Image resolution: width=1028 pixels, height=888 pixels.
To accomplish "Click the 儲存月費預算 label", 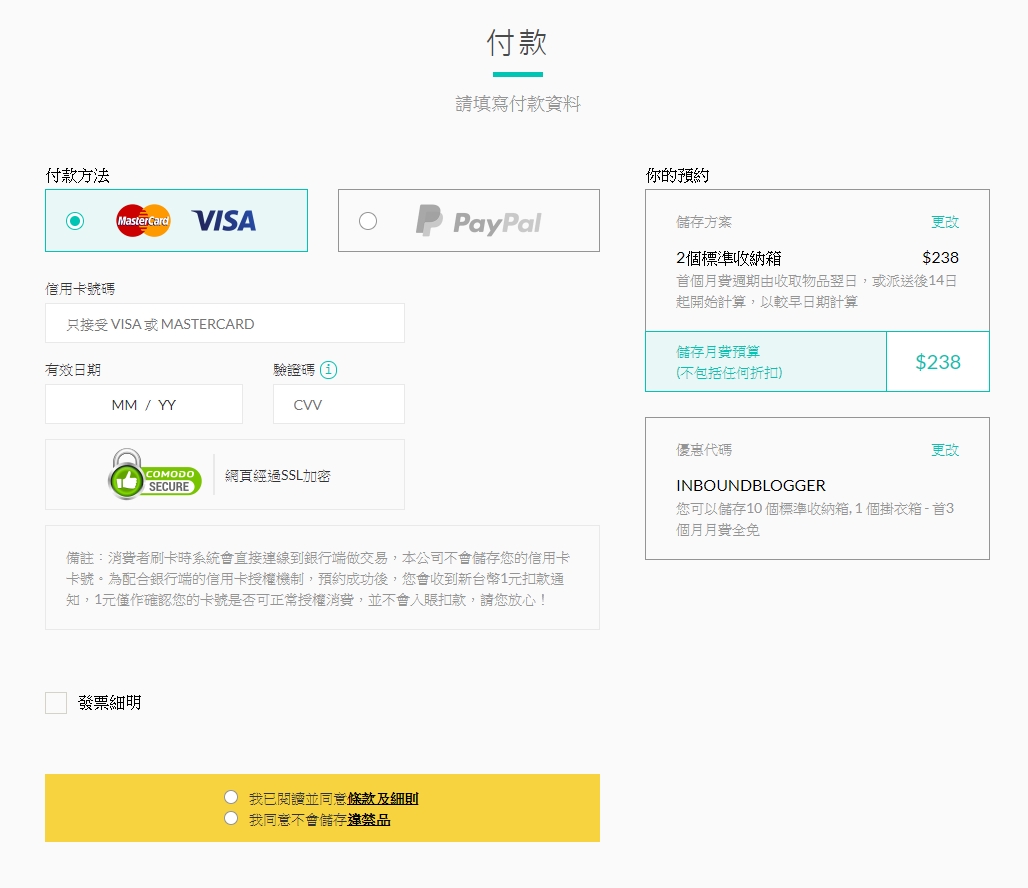I will tap(718, 352).
